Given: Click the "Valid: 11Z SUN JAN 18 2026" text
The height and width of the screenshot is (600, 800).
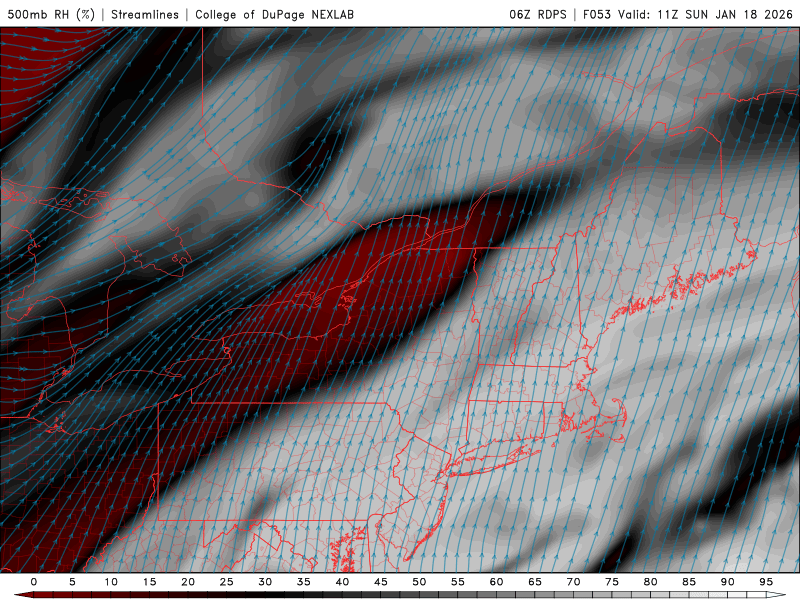Looking at the screenshot, I should pyautogui.click(x=706, y=14).
